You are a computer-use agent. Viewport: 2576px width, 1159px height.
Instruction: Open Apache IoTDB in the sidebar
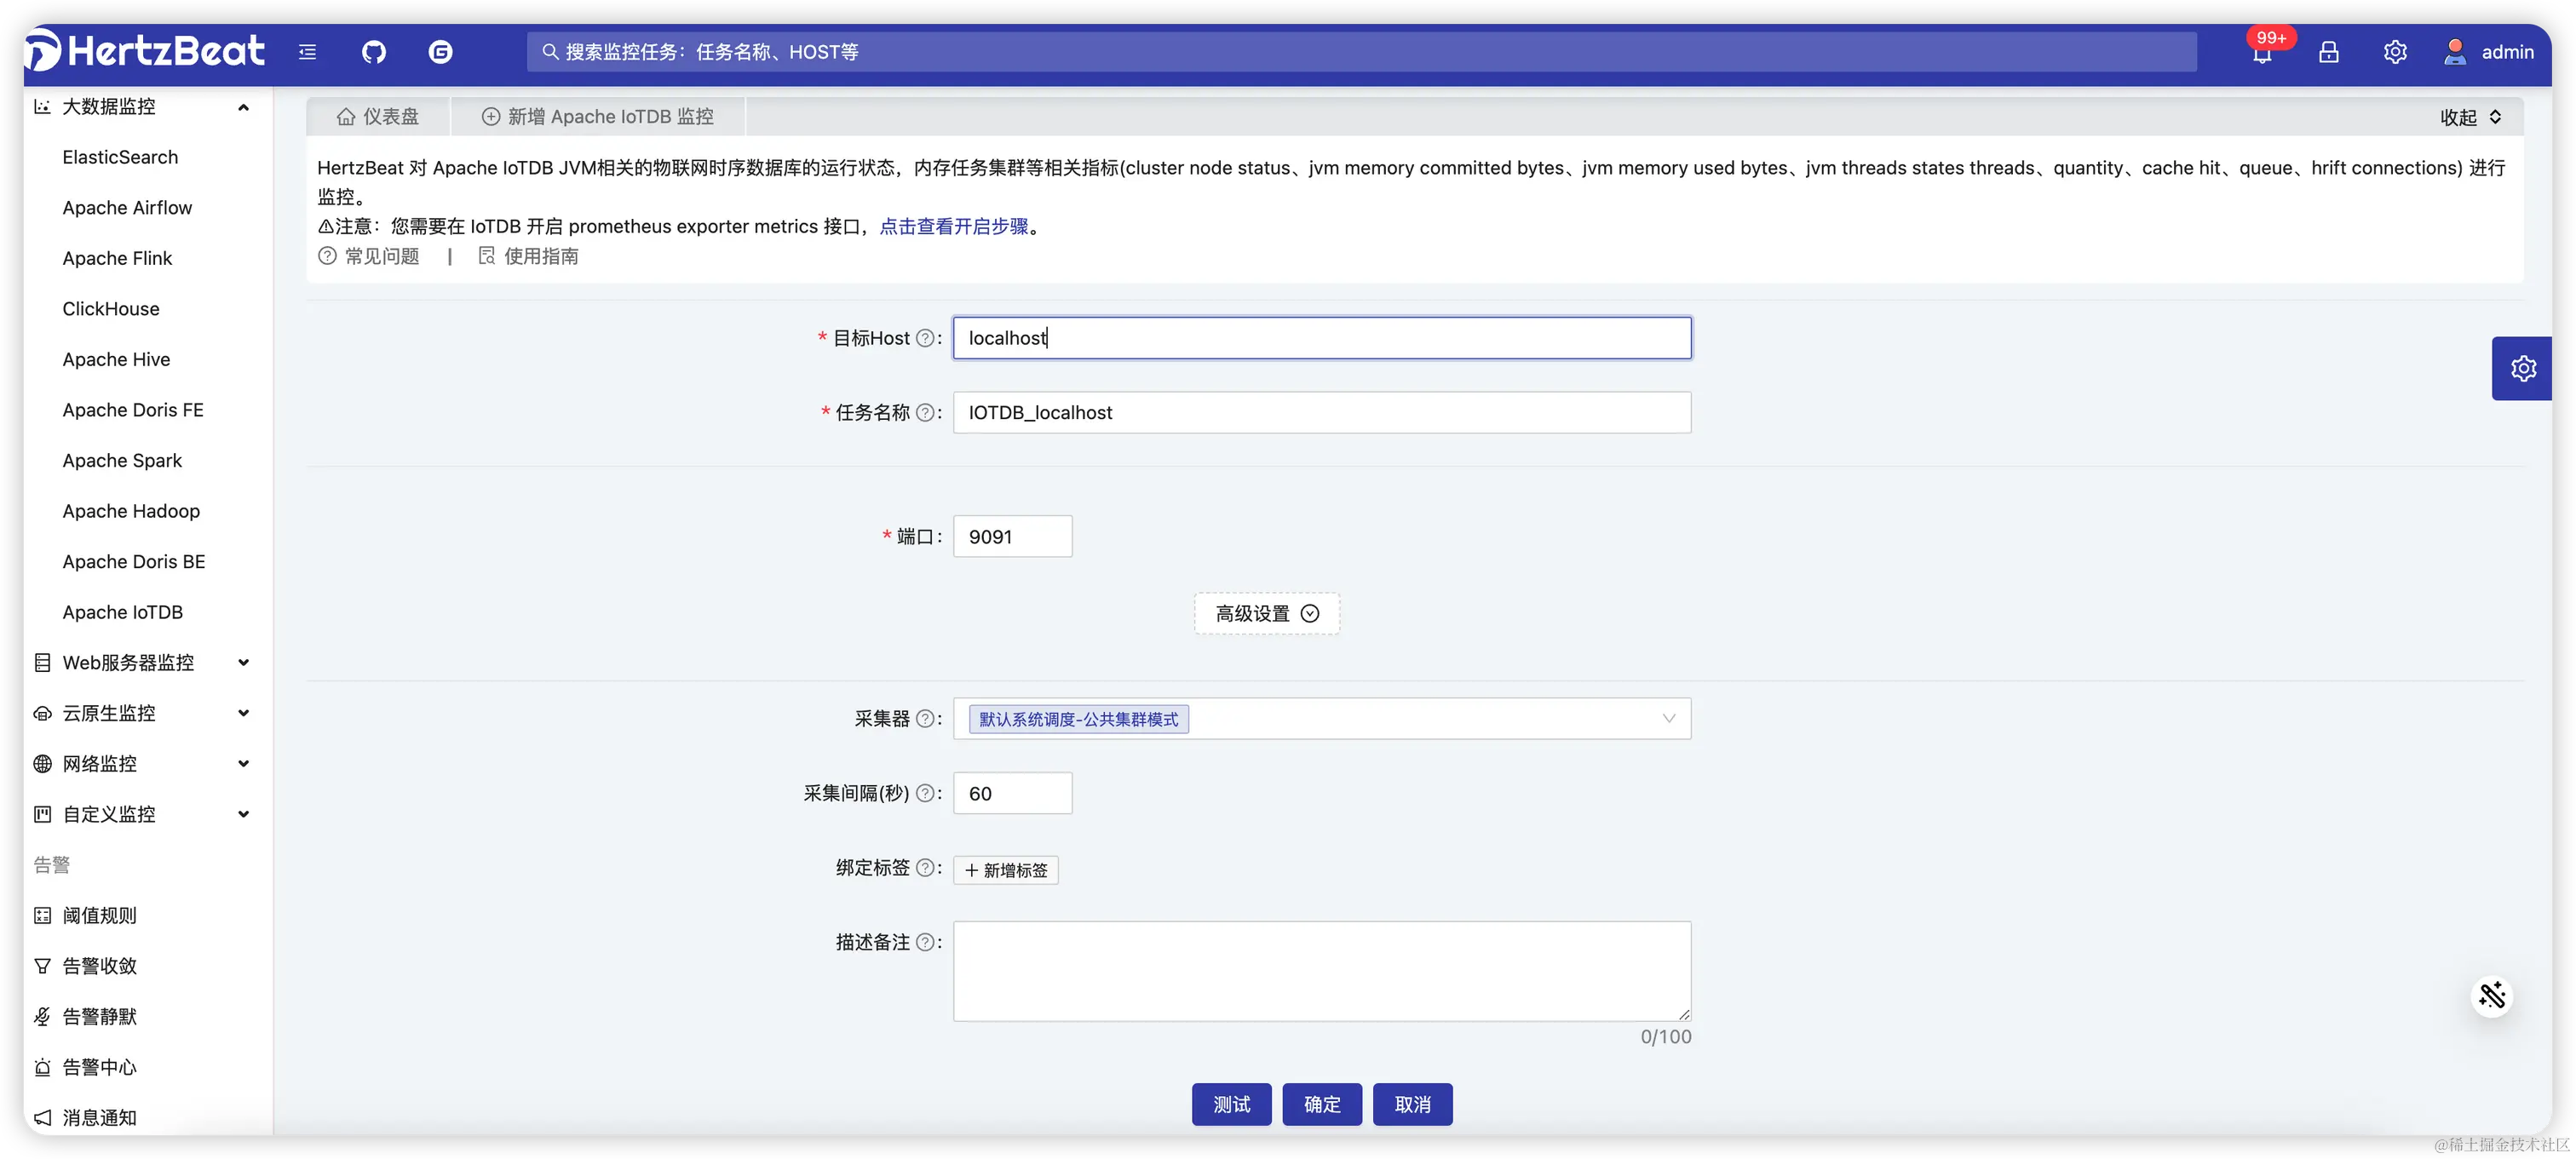(123, 612)
